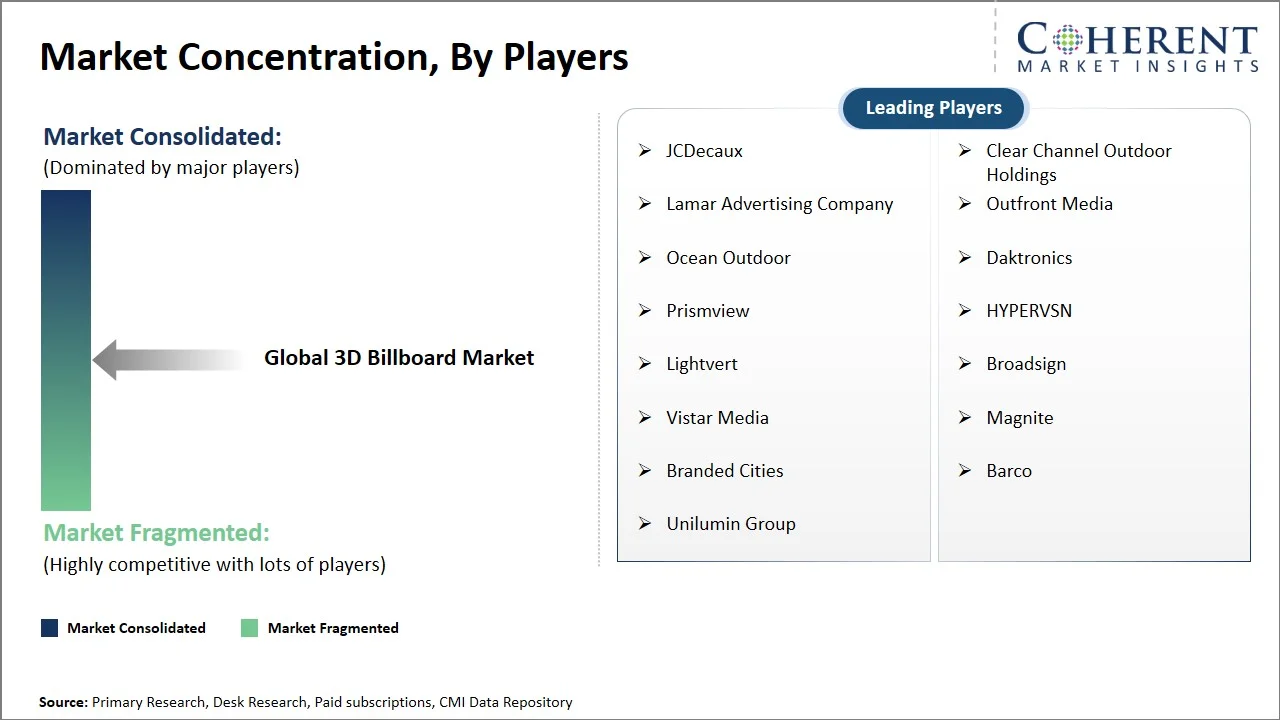Click 'Lightvert' entry
Image resolution: width=1280 pixels, height=720 pixels.
coord(702,365)
